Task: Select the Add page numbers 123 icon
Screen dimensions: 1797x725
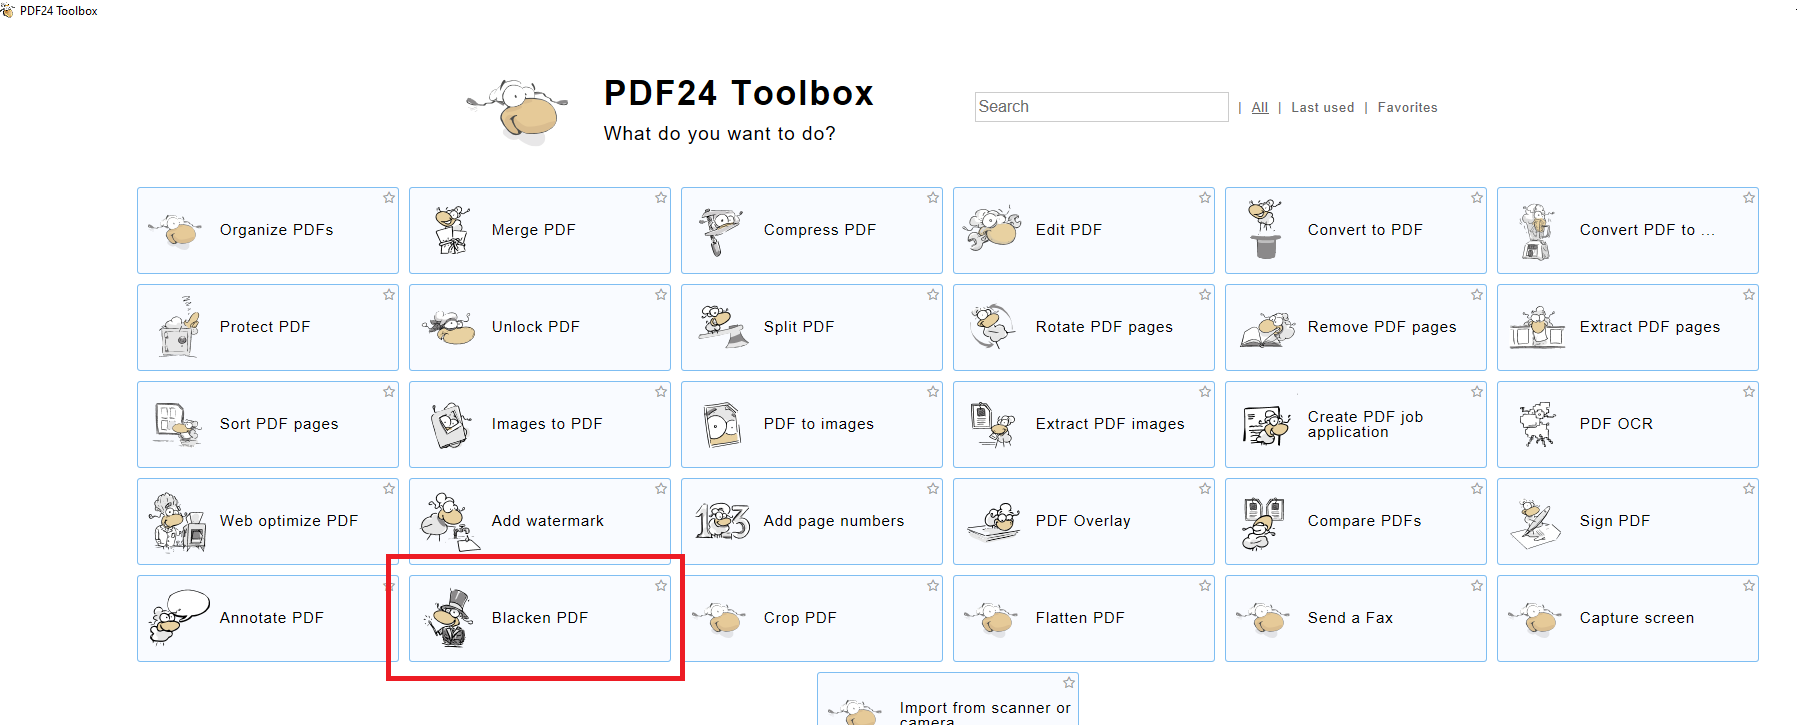Action: click(722, 521)
